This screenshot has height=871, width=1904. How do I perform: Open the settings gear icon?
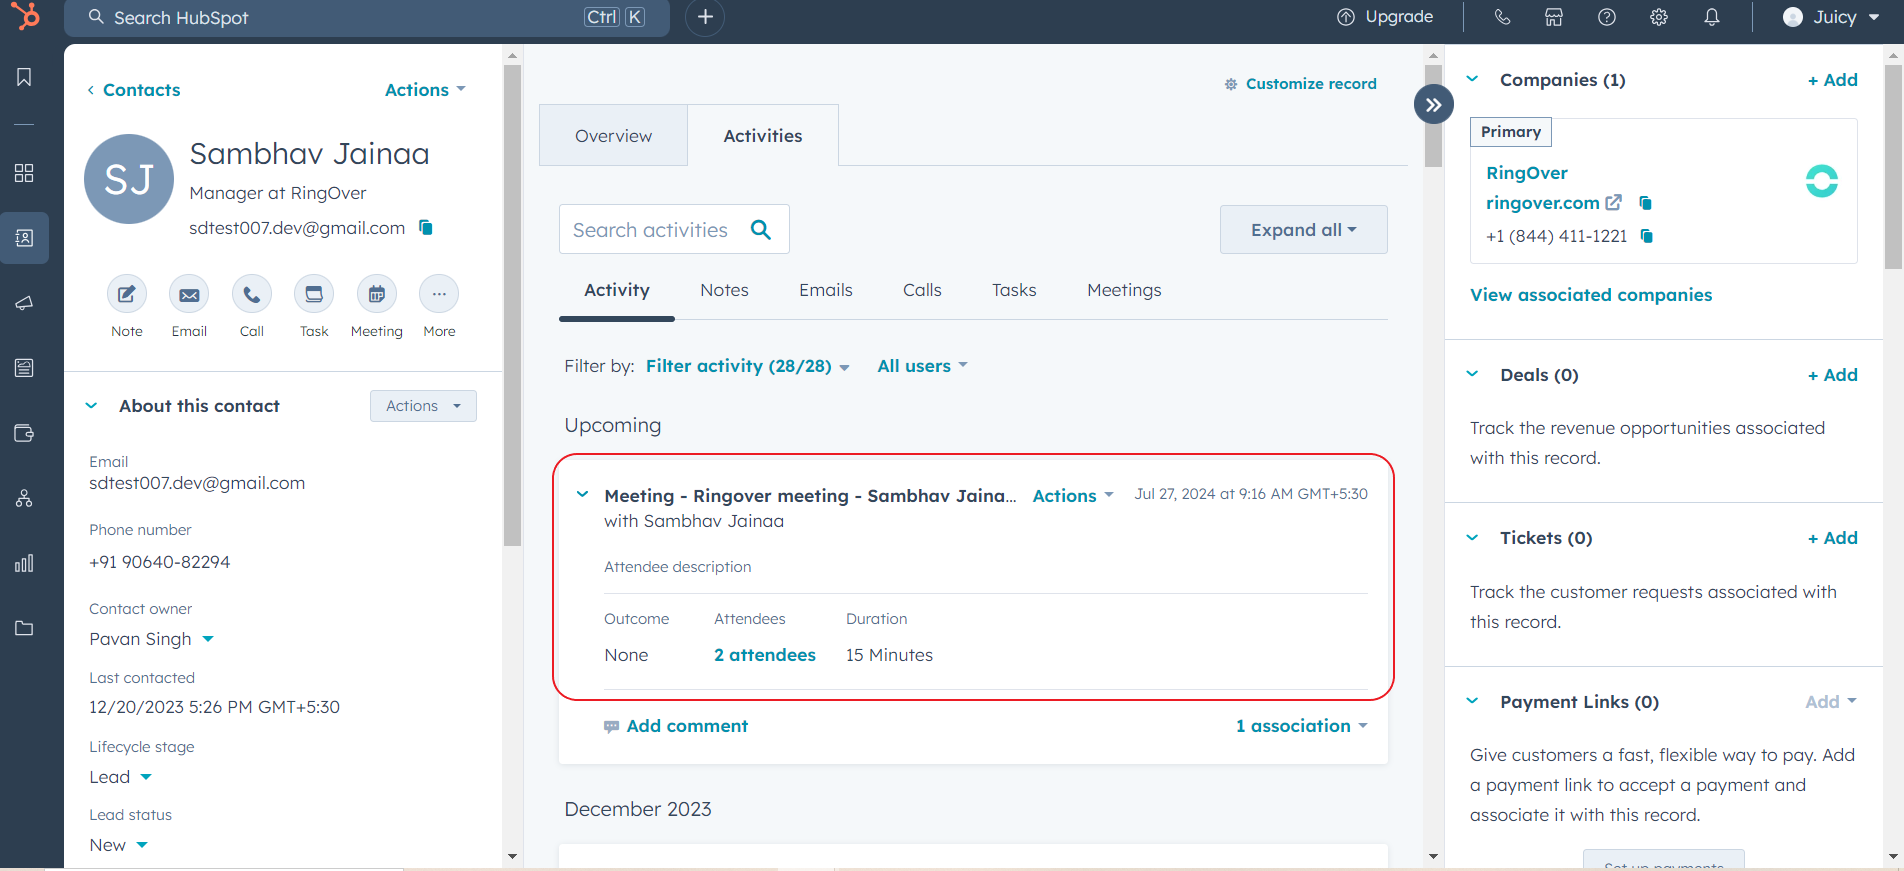[x=1659, y=17]
